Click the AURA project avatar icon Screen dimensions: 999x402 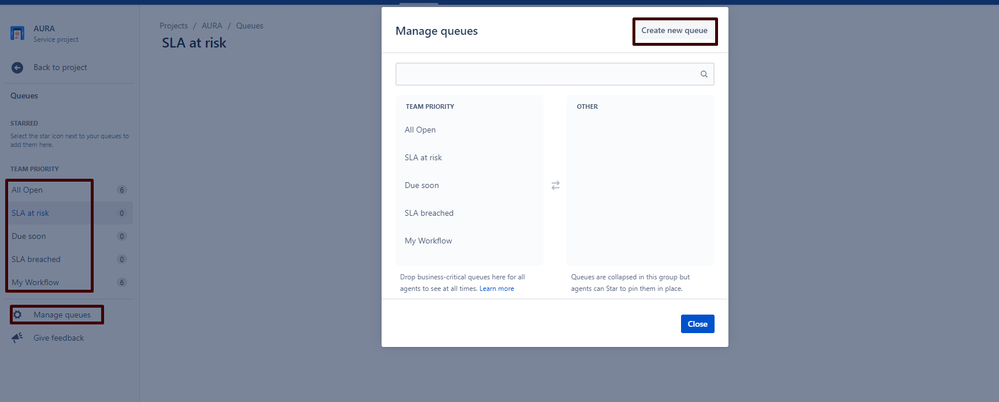click(17, 33)
